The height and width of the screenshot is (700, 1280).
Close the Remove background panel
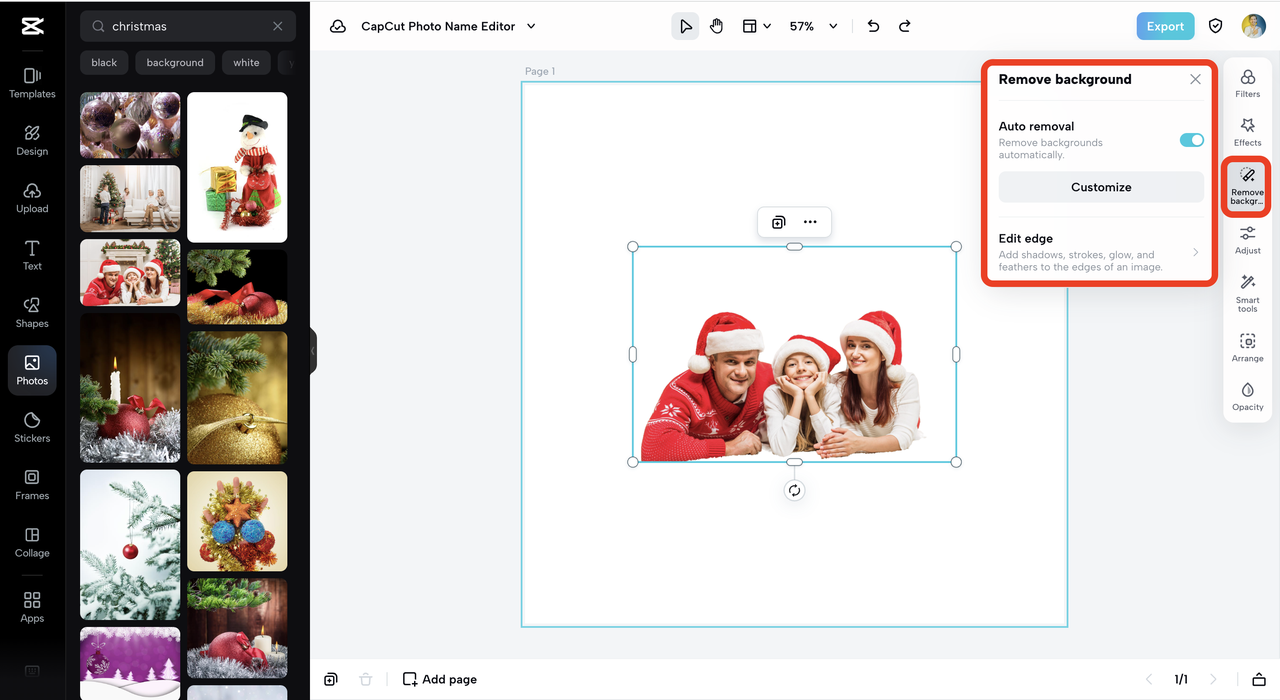point(1195,79)
